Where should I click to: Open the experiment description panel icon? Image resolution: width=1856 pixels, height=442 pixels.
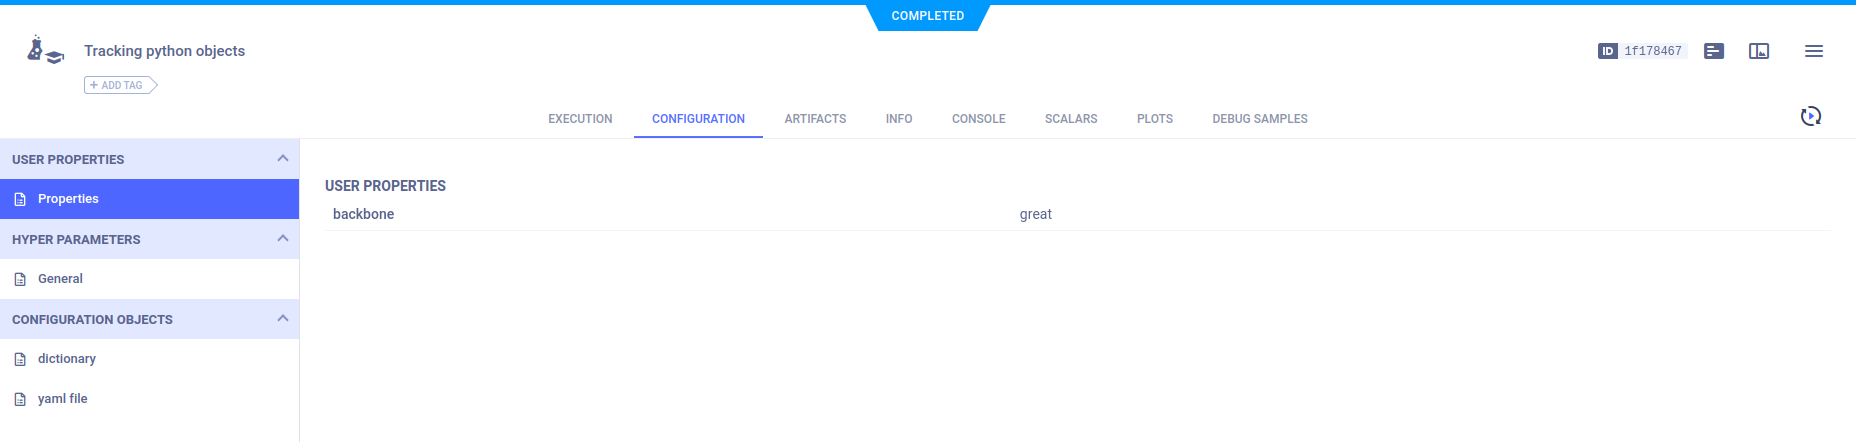[x=1713, y=51]
